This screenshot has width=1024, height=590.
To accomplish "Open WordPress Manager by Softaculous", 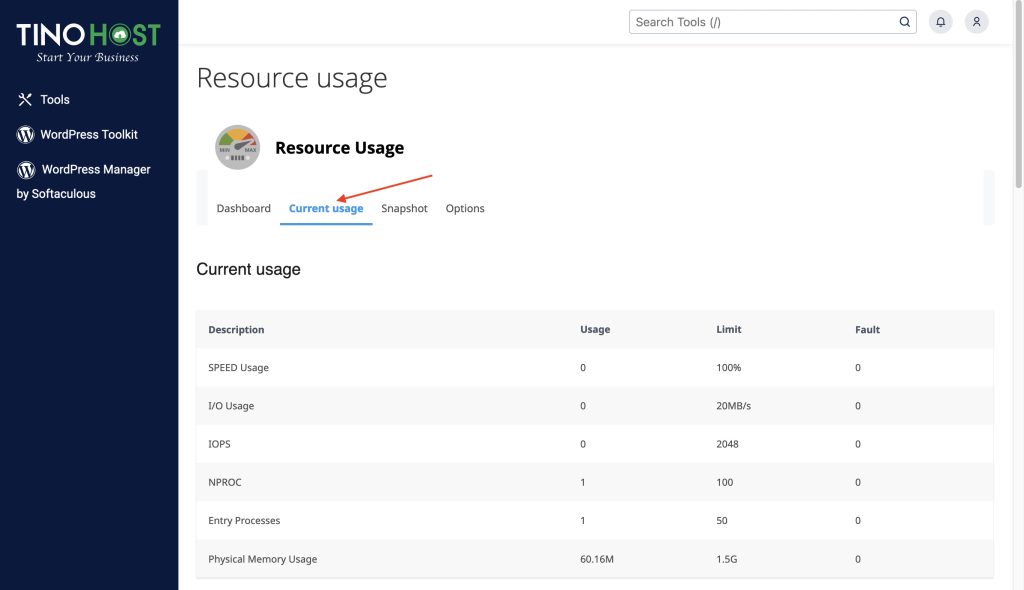I will (x=84, y=181).
